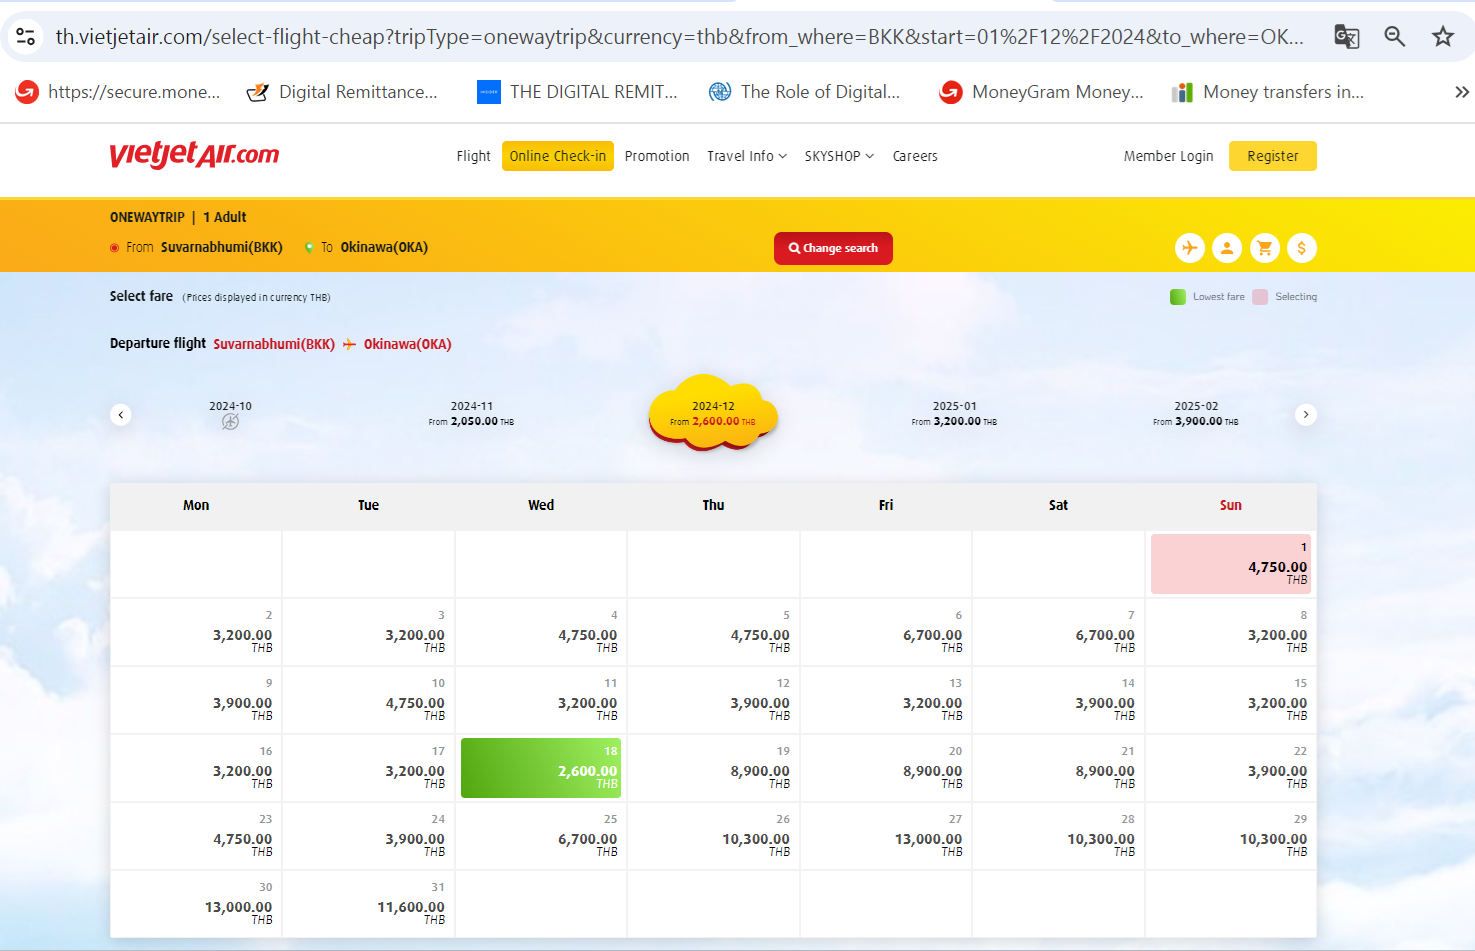Screen dimensions: 1475x951
Task: Select December 22 fare 3,900.00
Action: [1231, 768]
